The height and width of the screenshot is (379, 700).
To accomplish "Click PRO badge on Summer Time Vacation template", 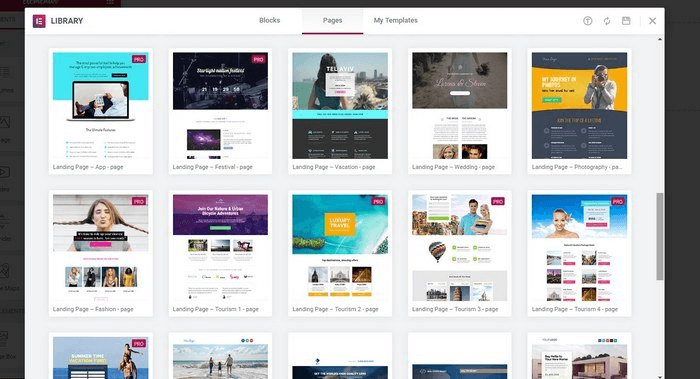I will coord(139,343).
